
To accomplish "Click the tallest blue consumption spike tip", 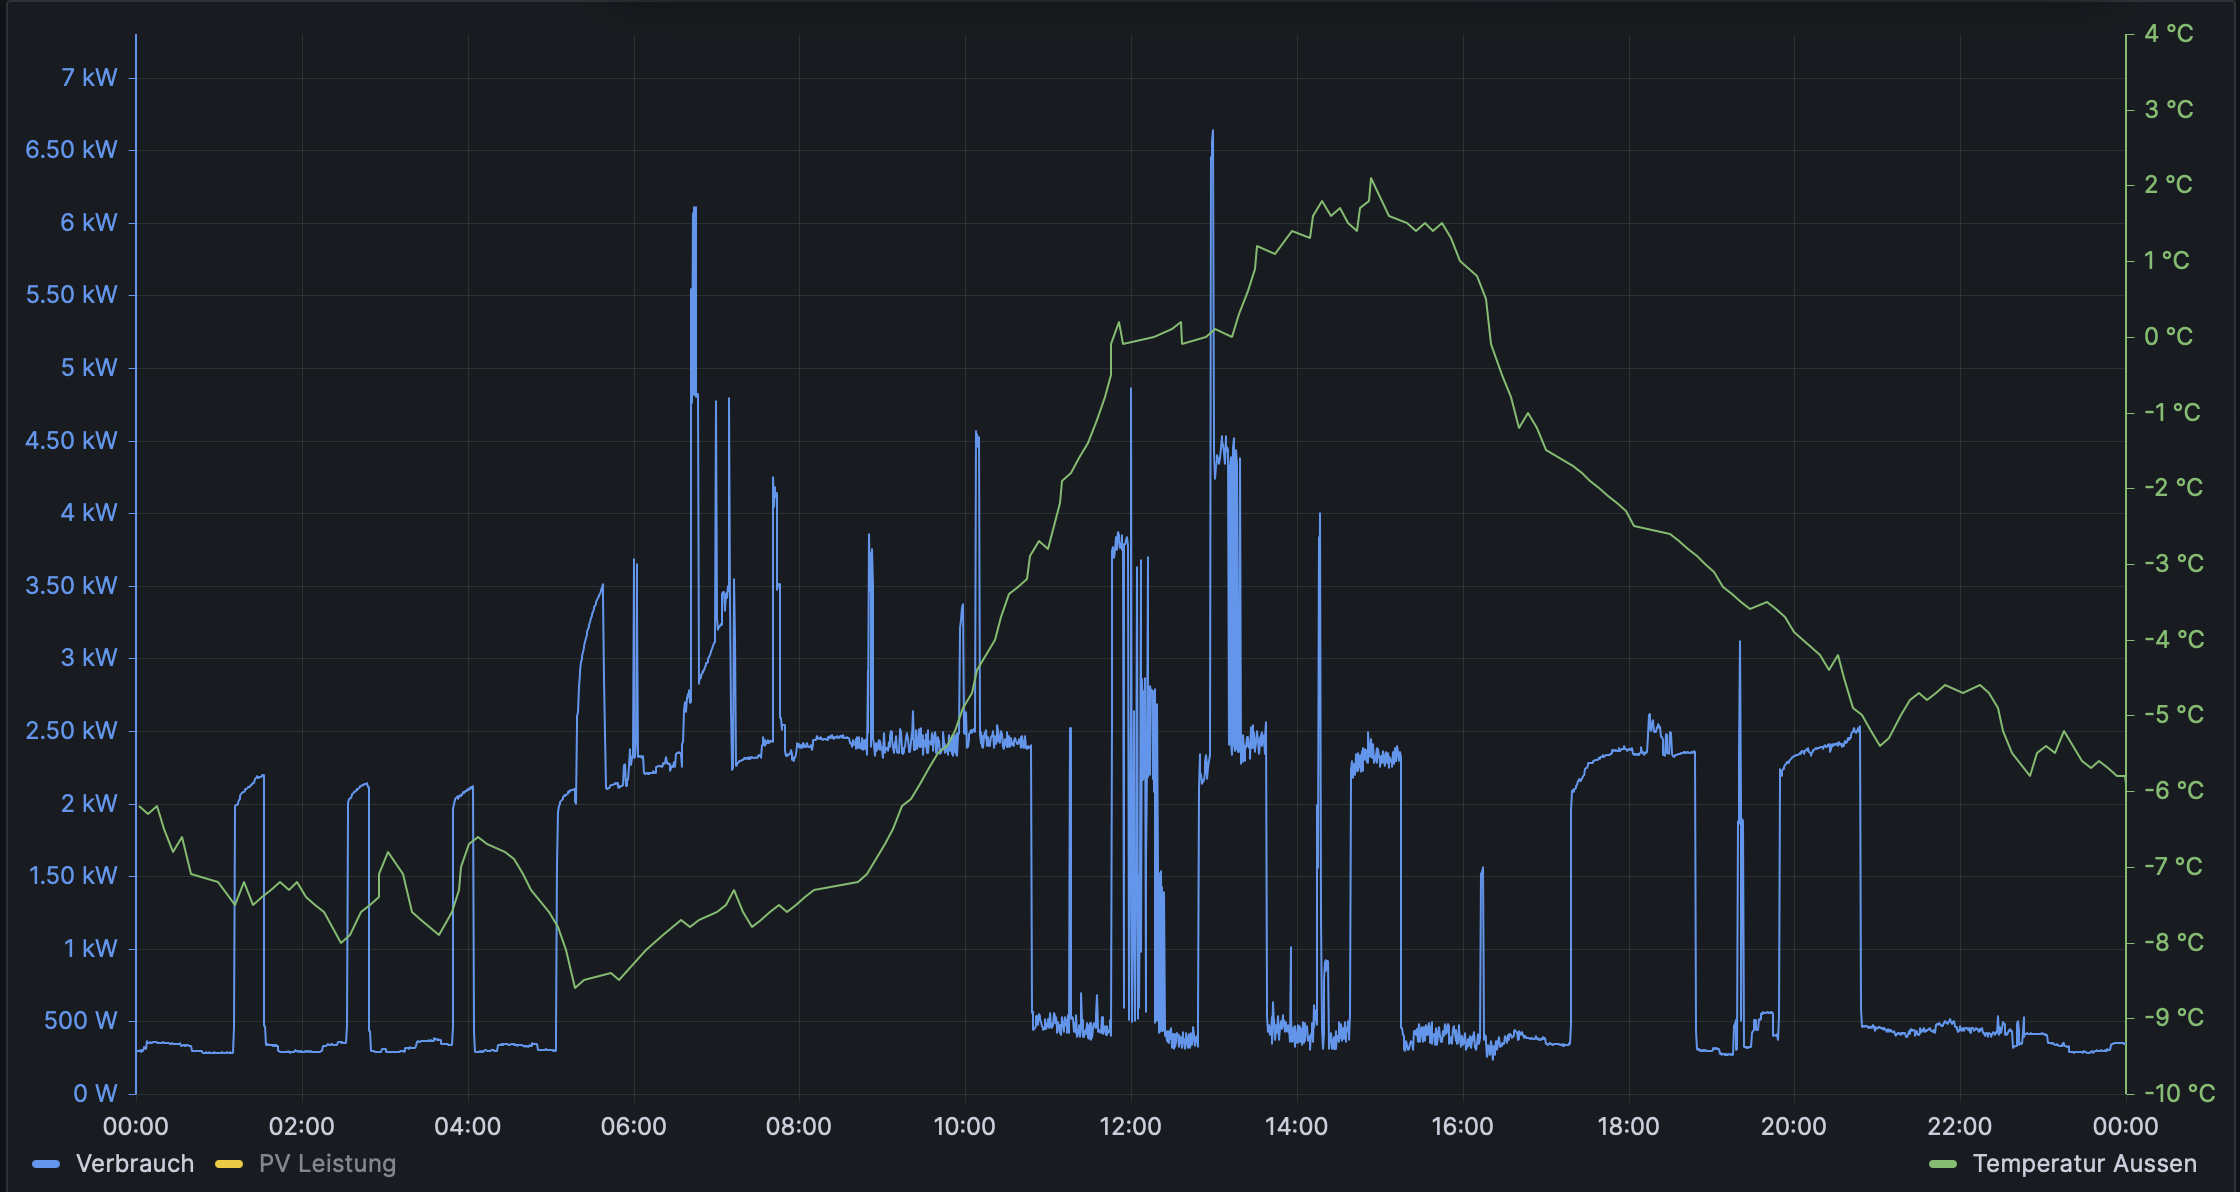I will [1213, 131].
